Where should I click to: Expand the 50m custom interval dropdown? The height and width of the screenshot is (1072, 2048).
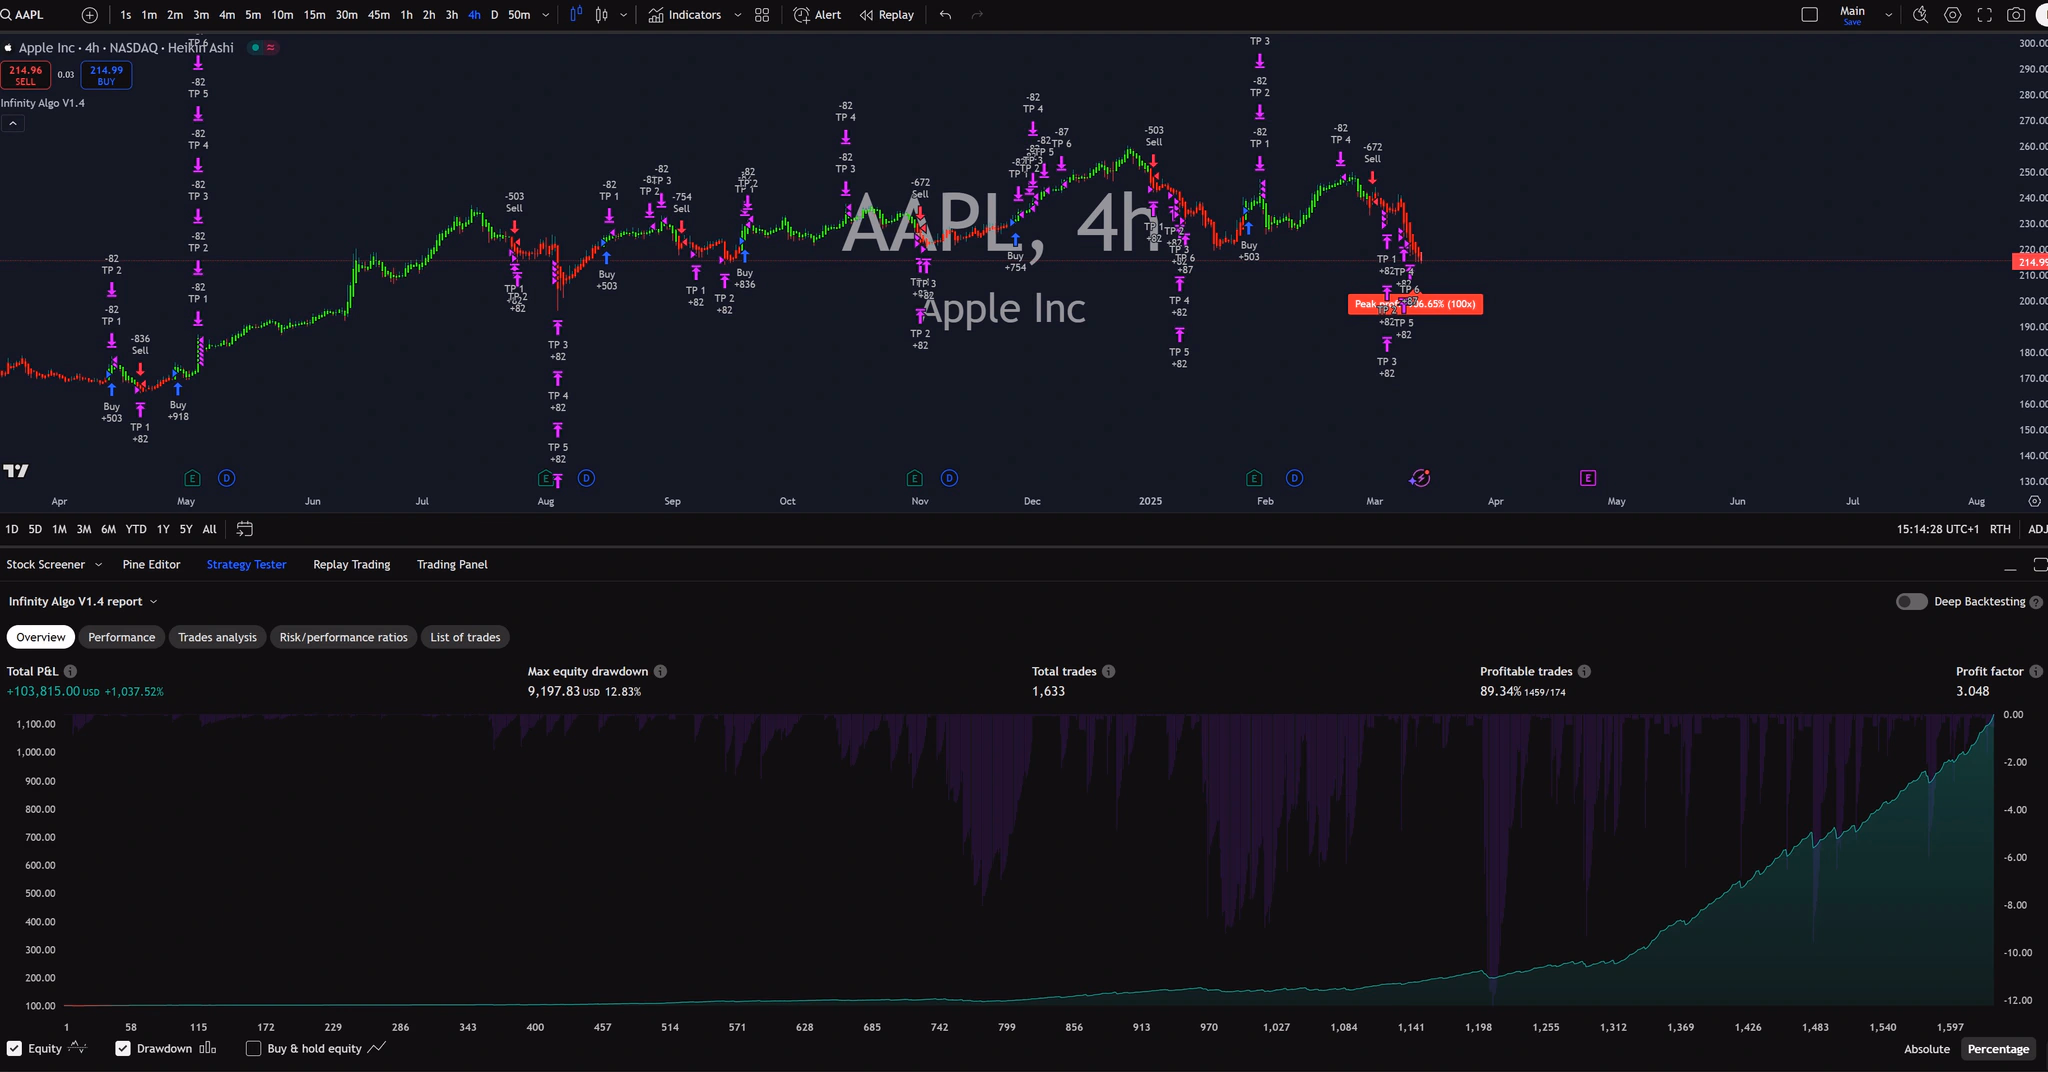point(544,15)
